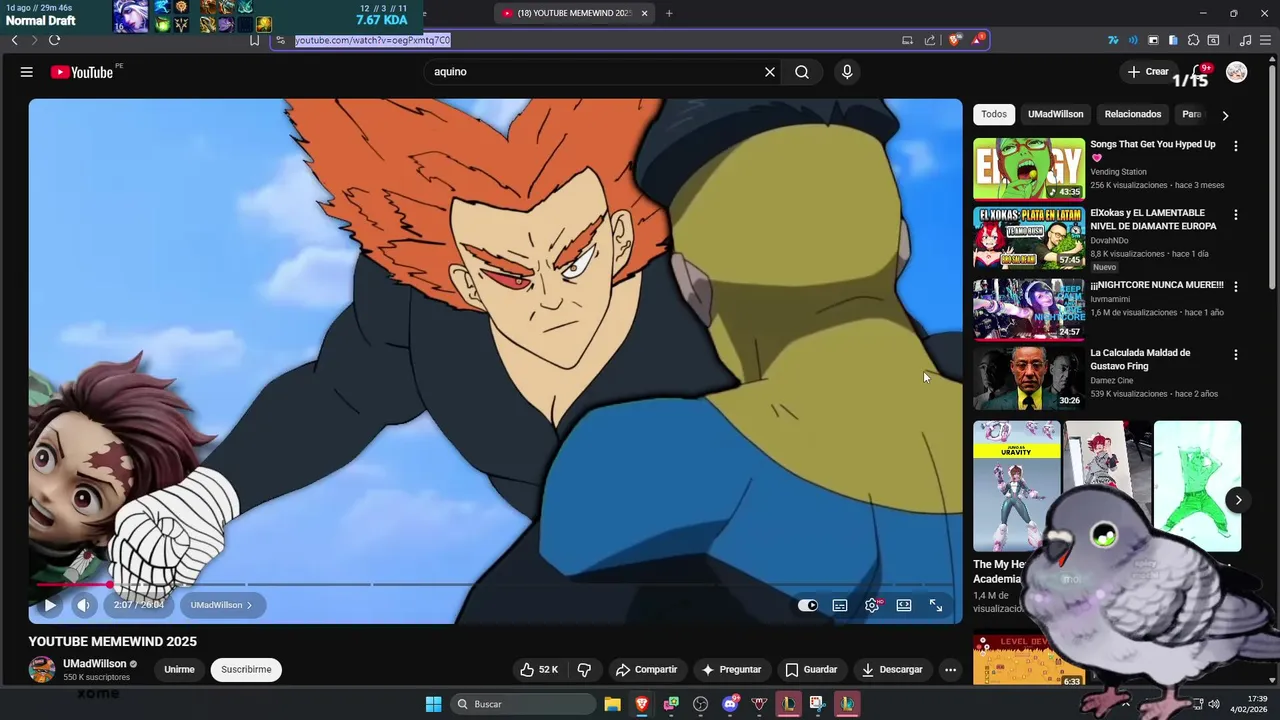Open the Brave Rewards triangle icon

point(978,40)
